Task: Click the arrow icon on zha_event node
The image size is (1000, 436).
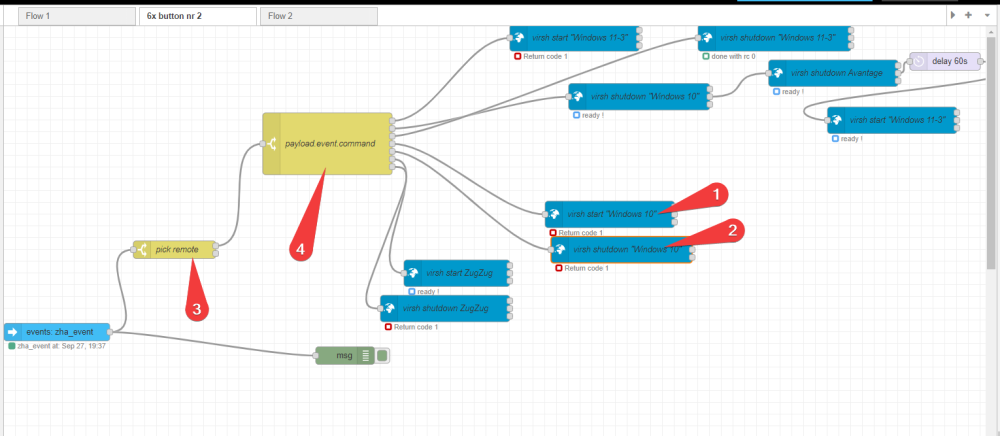Action: click(x=11, y=332)
